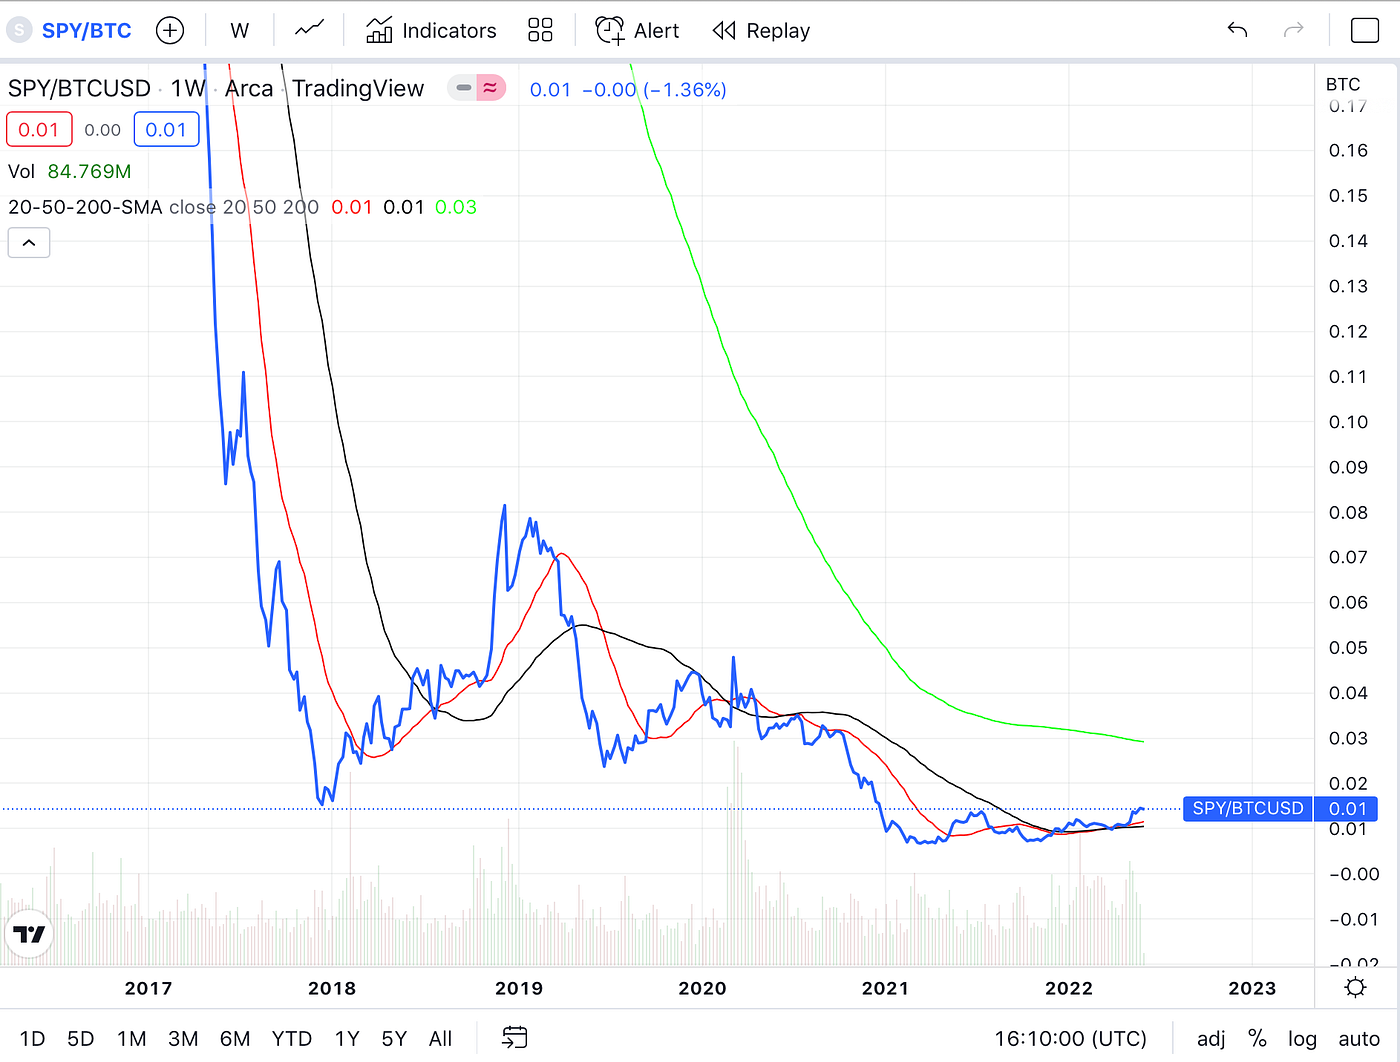
Task: Set date range to 5D
Action: pos(80,1038)
